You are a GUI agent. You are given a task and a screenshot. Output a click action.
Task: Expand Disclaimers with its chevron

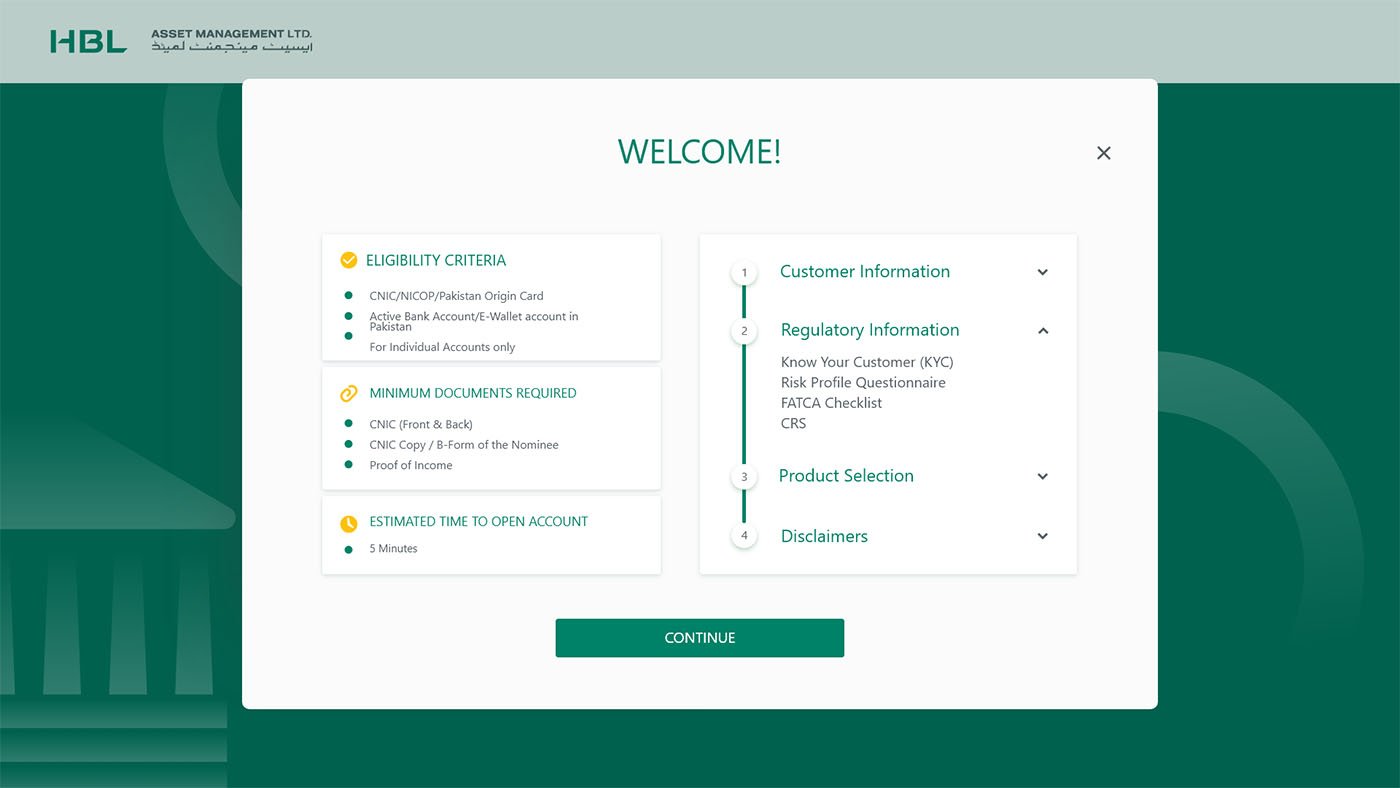click(x=1043, y=536)
